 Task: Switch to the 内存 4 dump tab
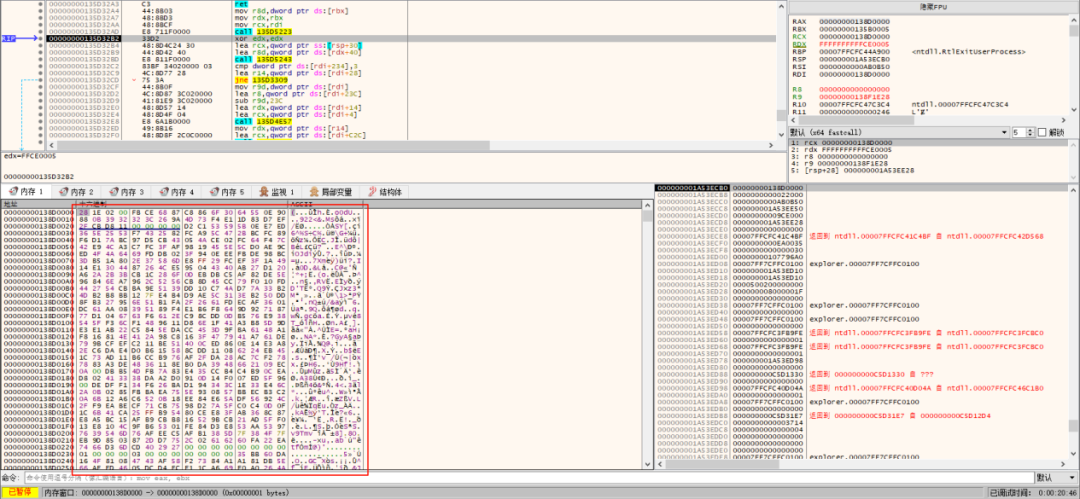tap(177, 192)
